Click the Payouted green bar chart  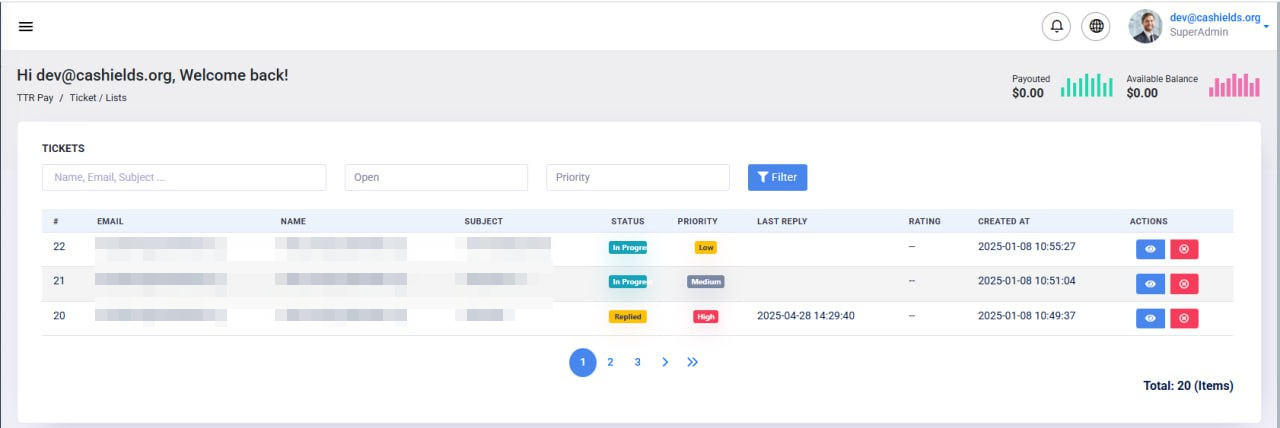[1086, 85]
